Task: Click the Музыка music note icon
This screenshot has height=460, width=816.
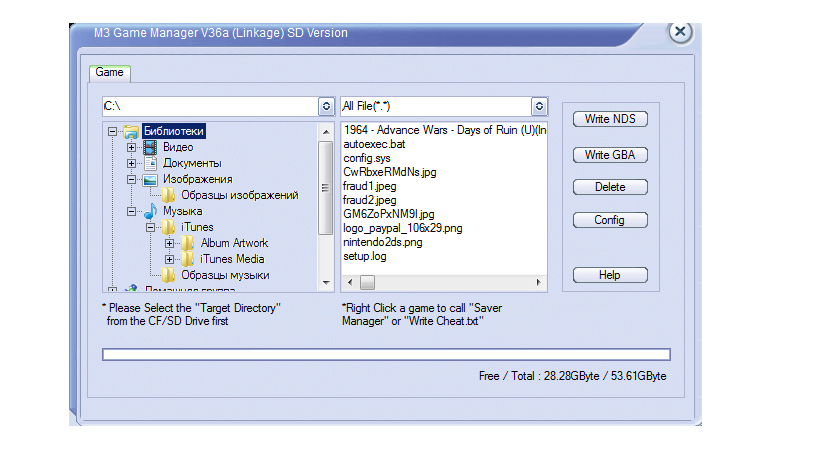Action: click(x=150, y=211)
